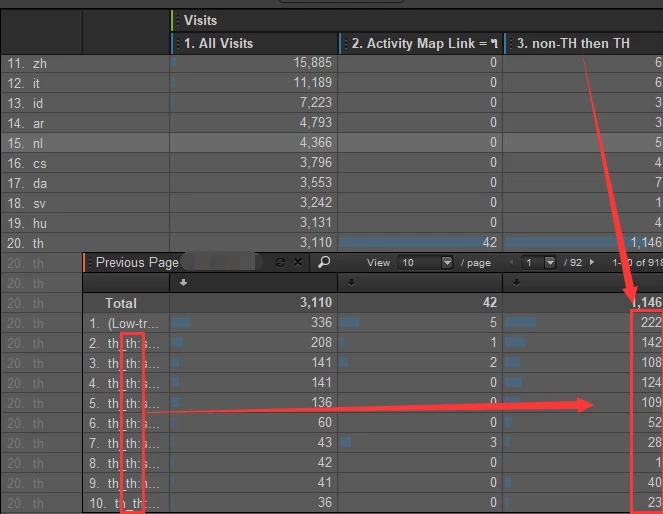Viewport: 663px width, 514px height.
Task: Click the drag handle beside Visits header
Action: click(x=178, y=20)
